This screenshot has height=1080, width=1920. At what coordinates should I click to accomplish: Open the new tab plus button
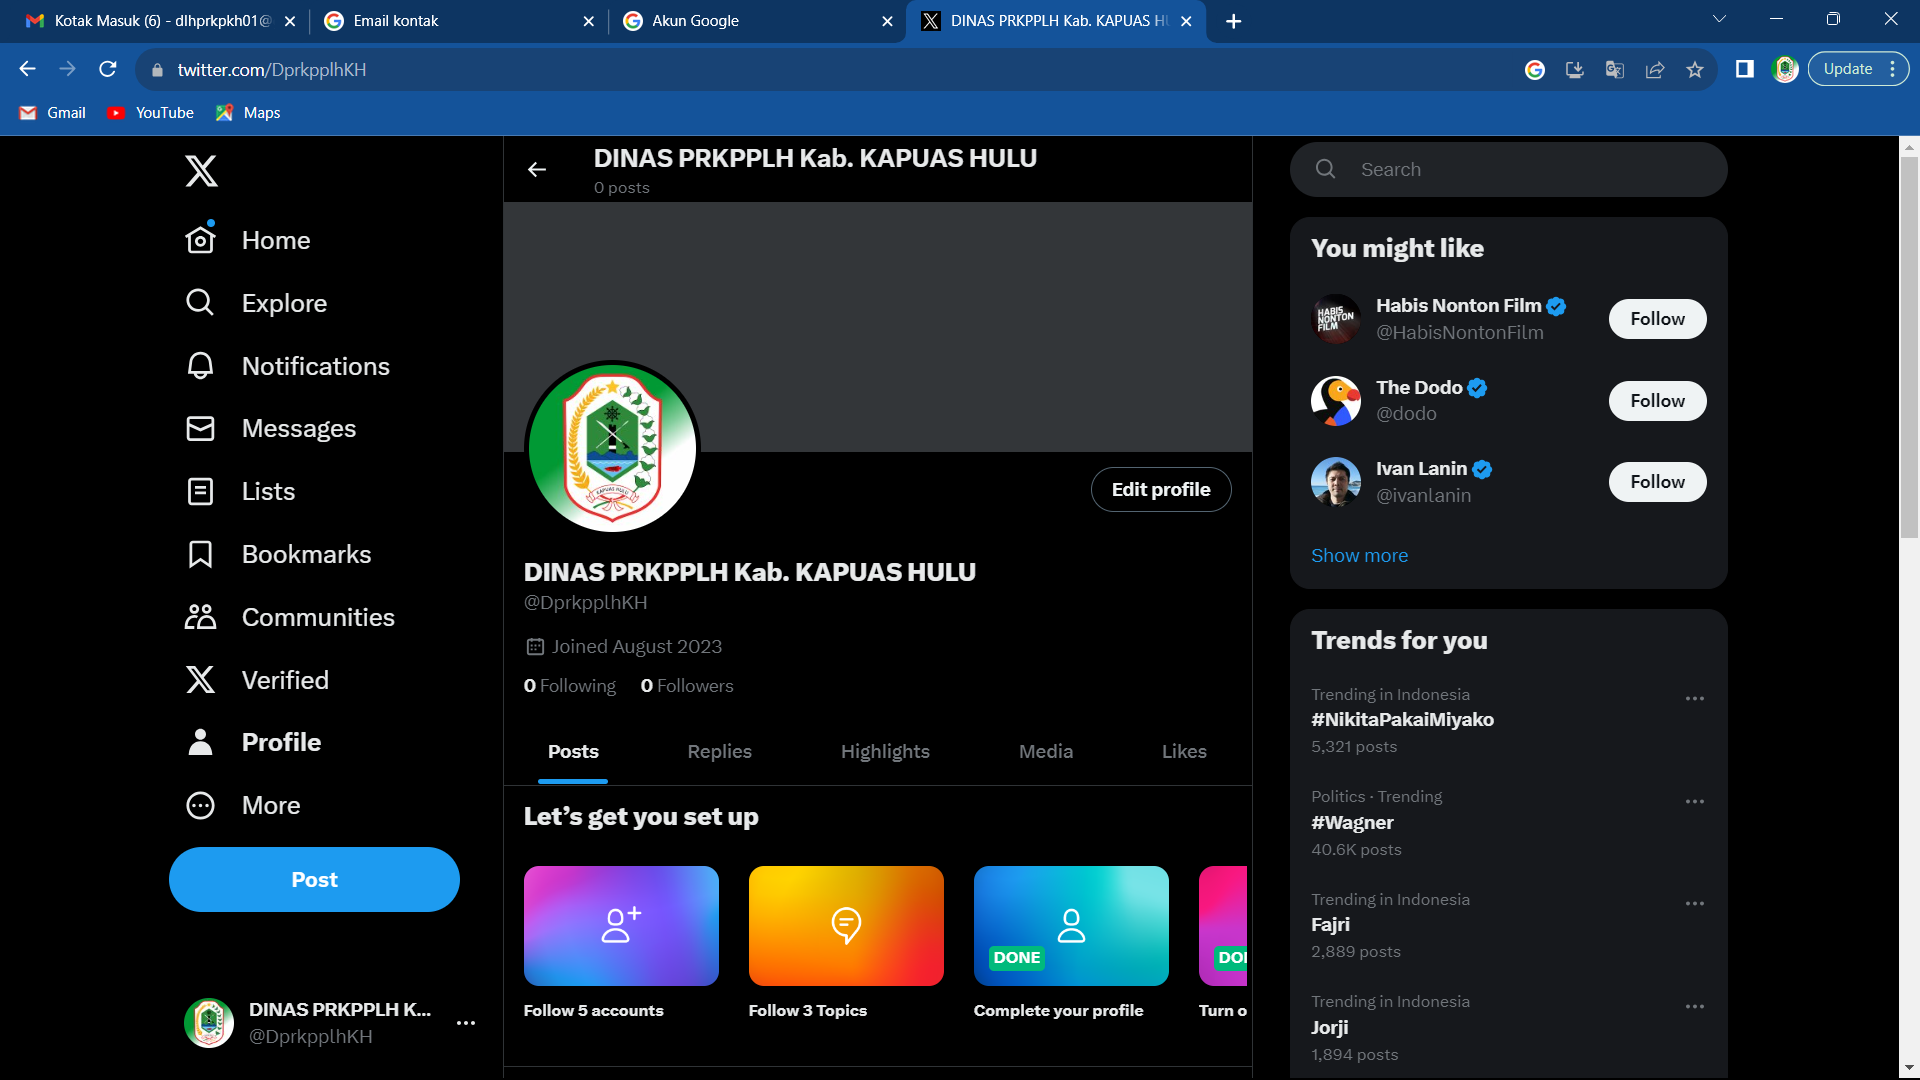pyautogui.click(x=1234, y=21)
